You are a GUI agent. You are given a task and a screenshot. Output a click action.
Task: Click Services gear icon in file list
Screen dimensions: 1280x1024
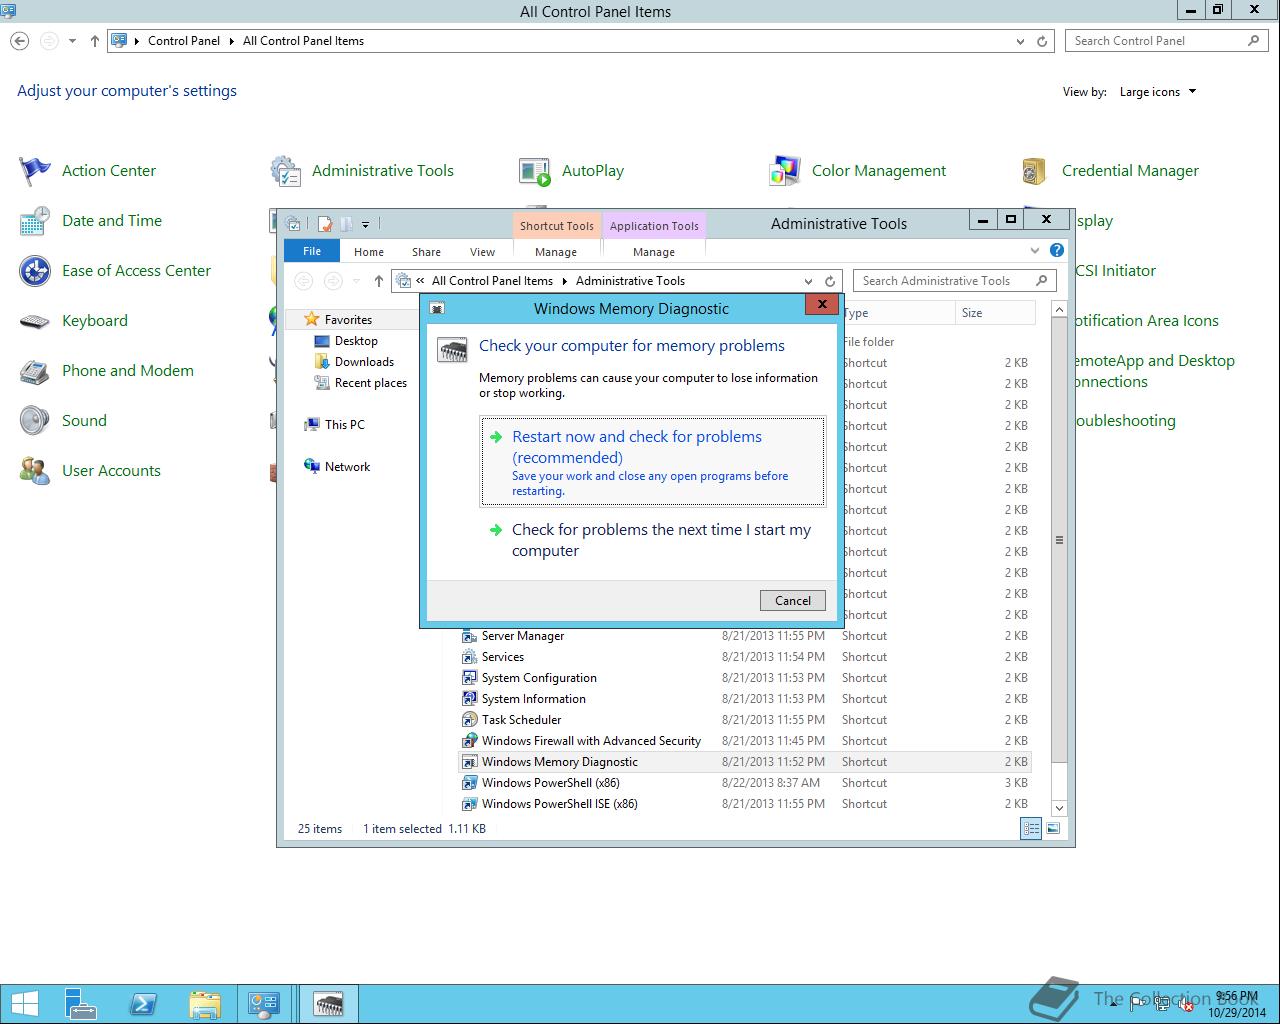point(469,657)
